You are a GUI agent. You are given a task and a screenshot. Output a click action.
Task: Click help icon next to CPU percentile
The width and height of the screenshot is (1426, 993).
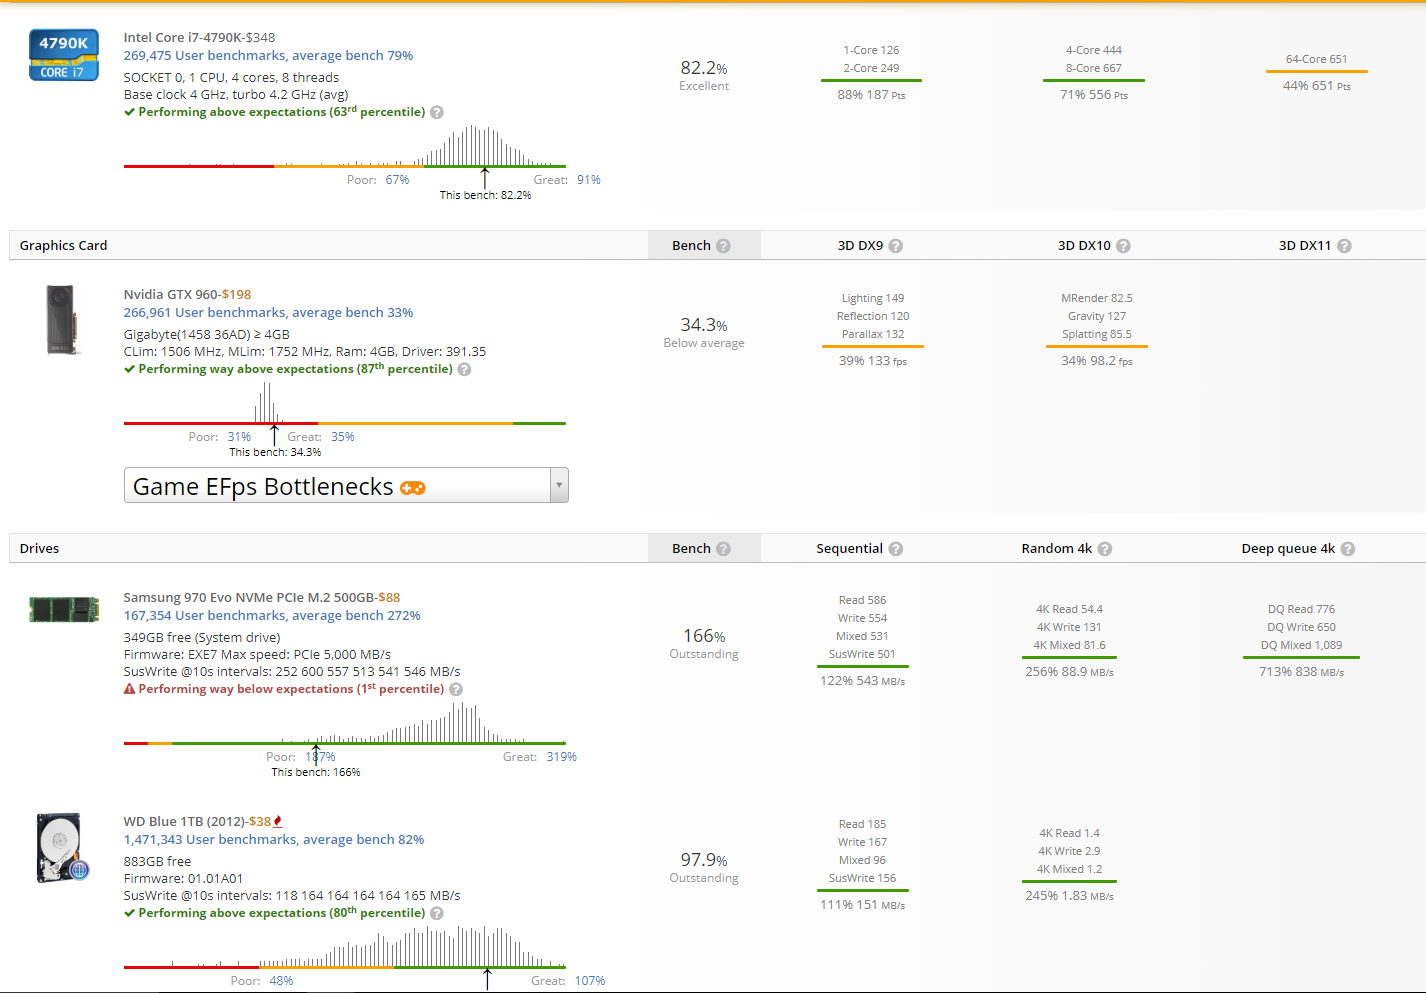tap(437, 112)
